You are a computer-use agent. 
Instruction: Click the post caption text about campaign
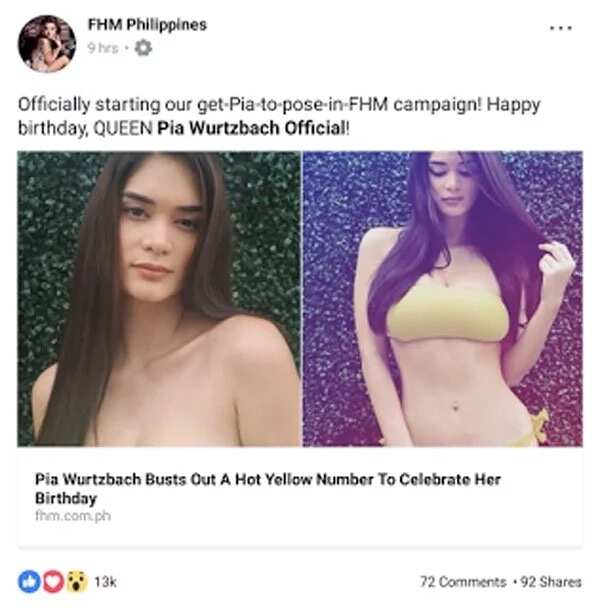[279, 116]
